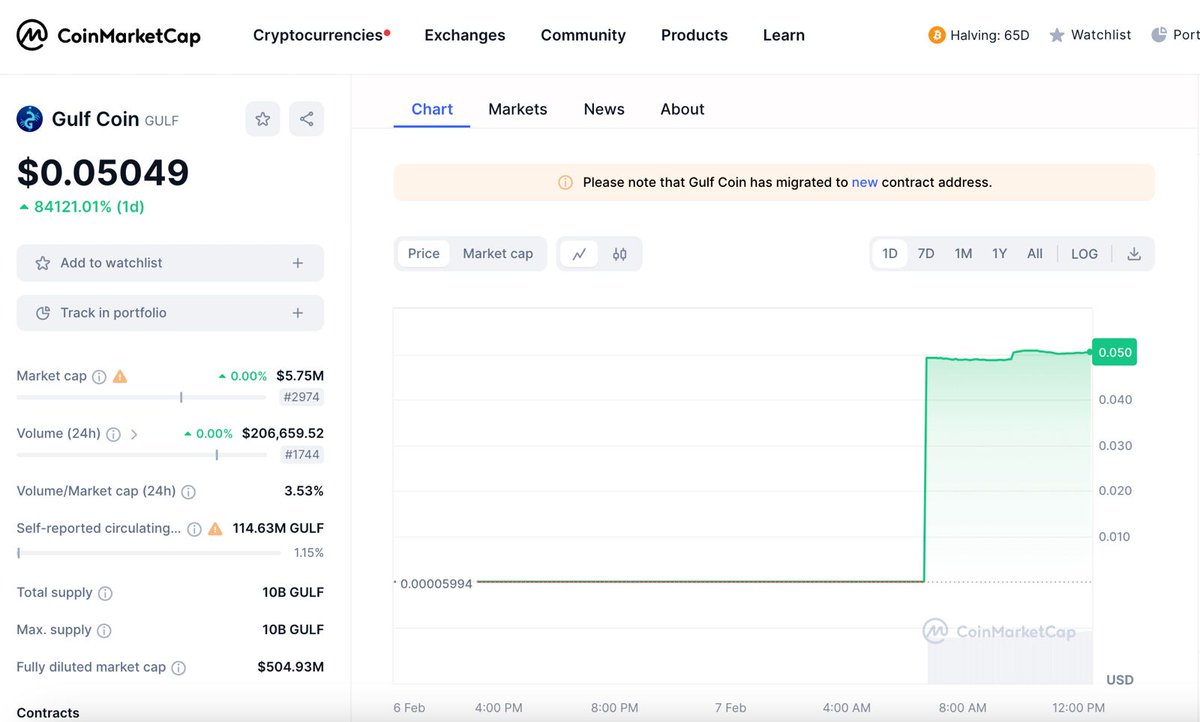
Task: Click the Market cap info icon
Action: pyautogui.click(x=99, y=377)
